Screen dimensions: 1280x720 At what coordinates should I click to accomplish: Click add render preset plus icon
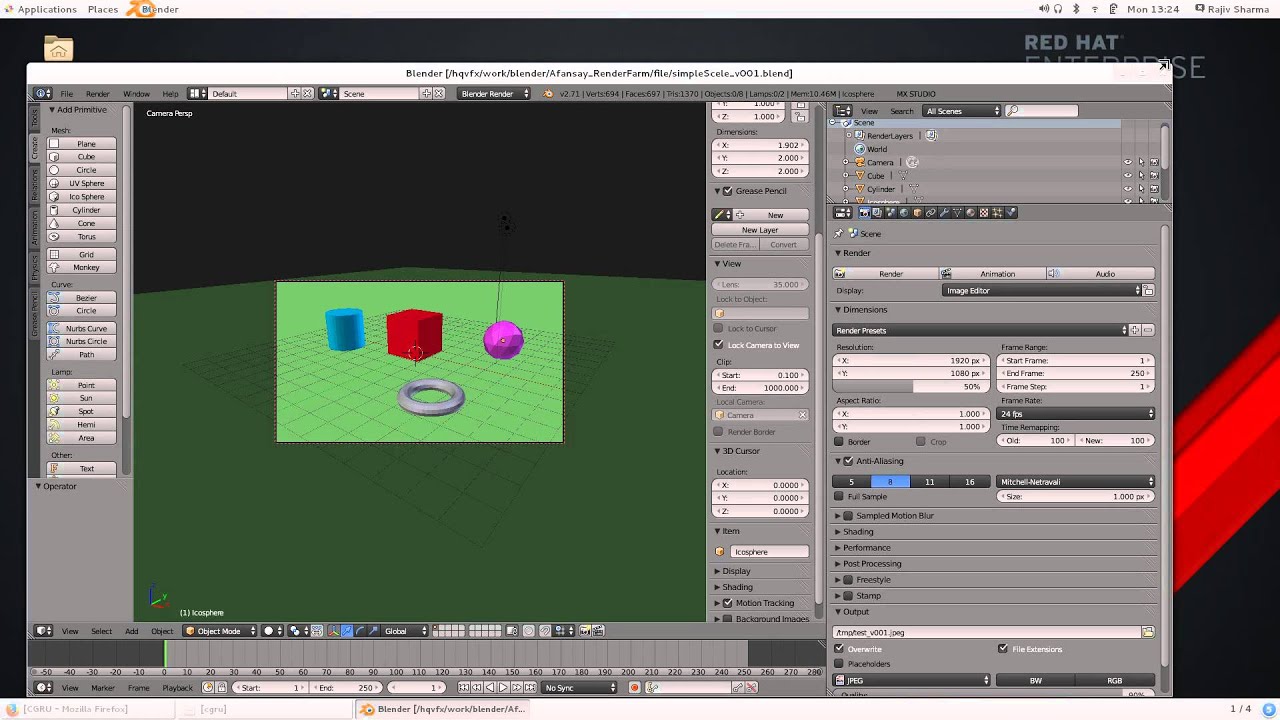tap(1135, 330)
